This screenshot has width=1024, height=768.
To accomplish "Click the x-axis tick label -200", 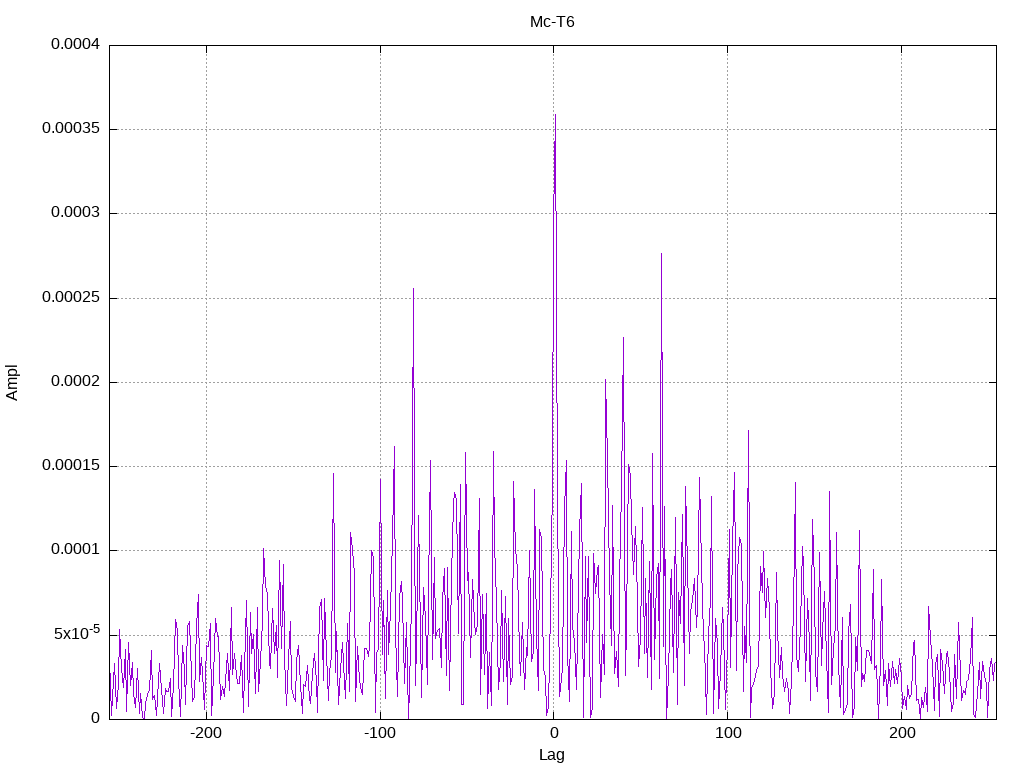I will tap(206, 733).
